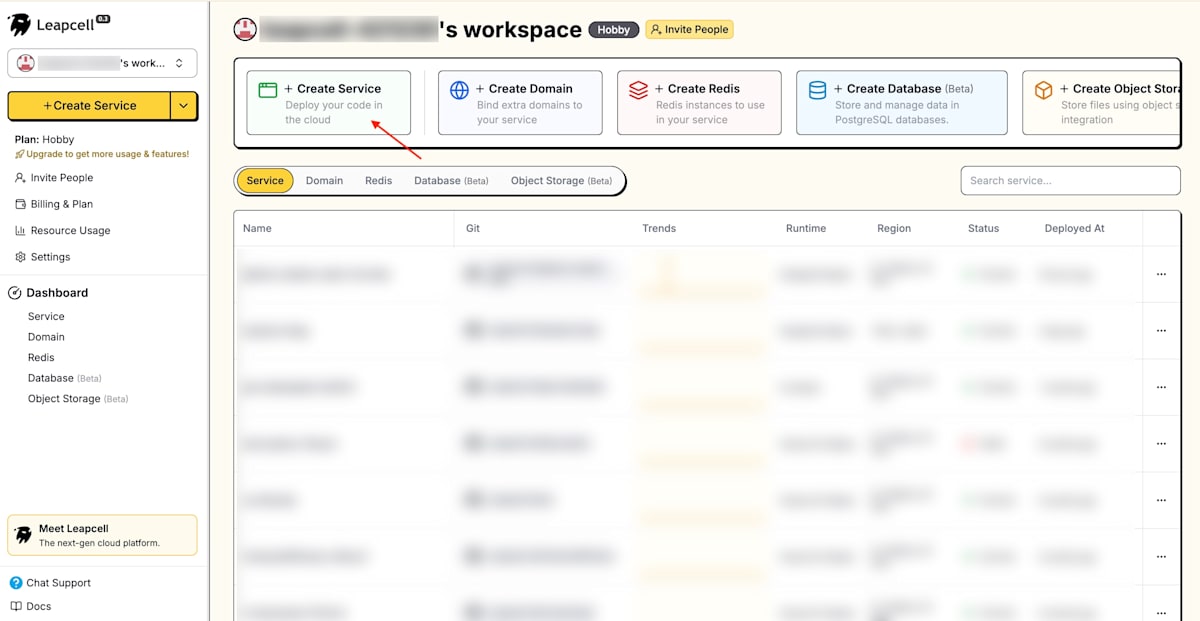The image size is (1200, 621).
Task: Click the Deployed At column header
Action: click(1074, 228)
